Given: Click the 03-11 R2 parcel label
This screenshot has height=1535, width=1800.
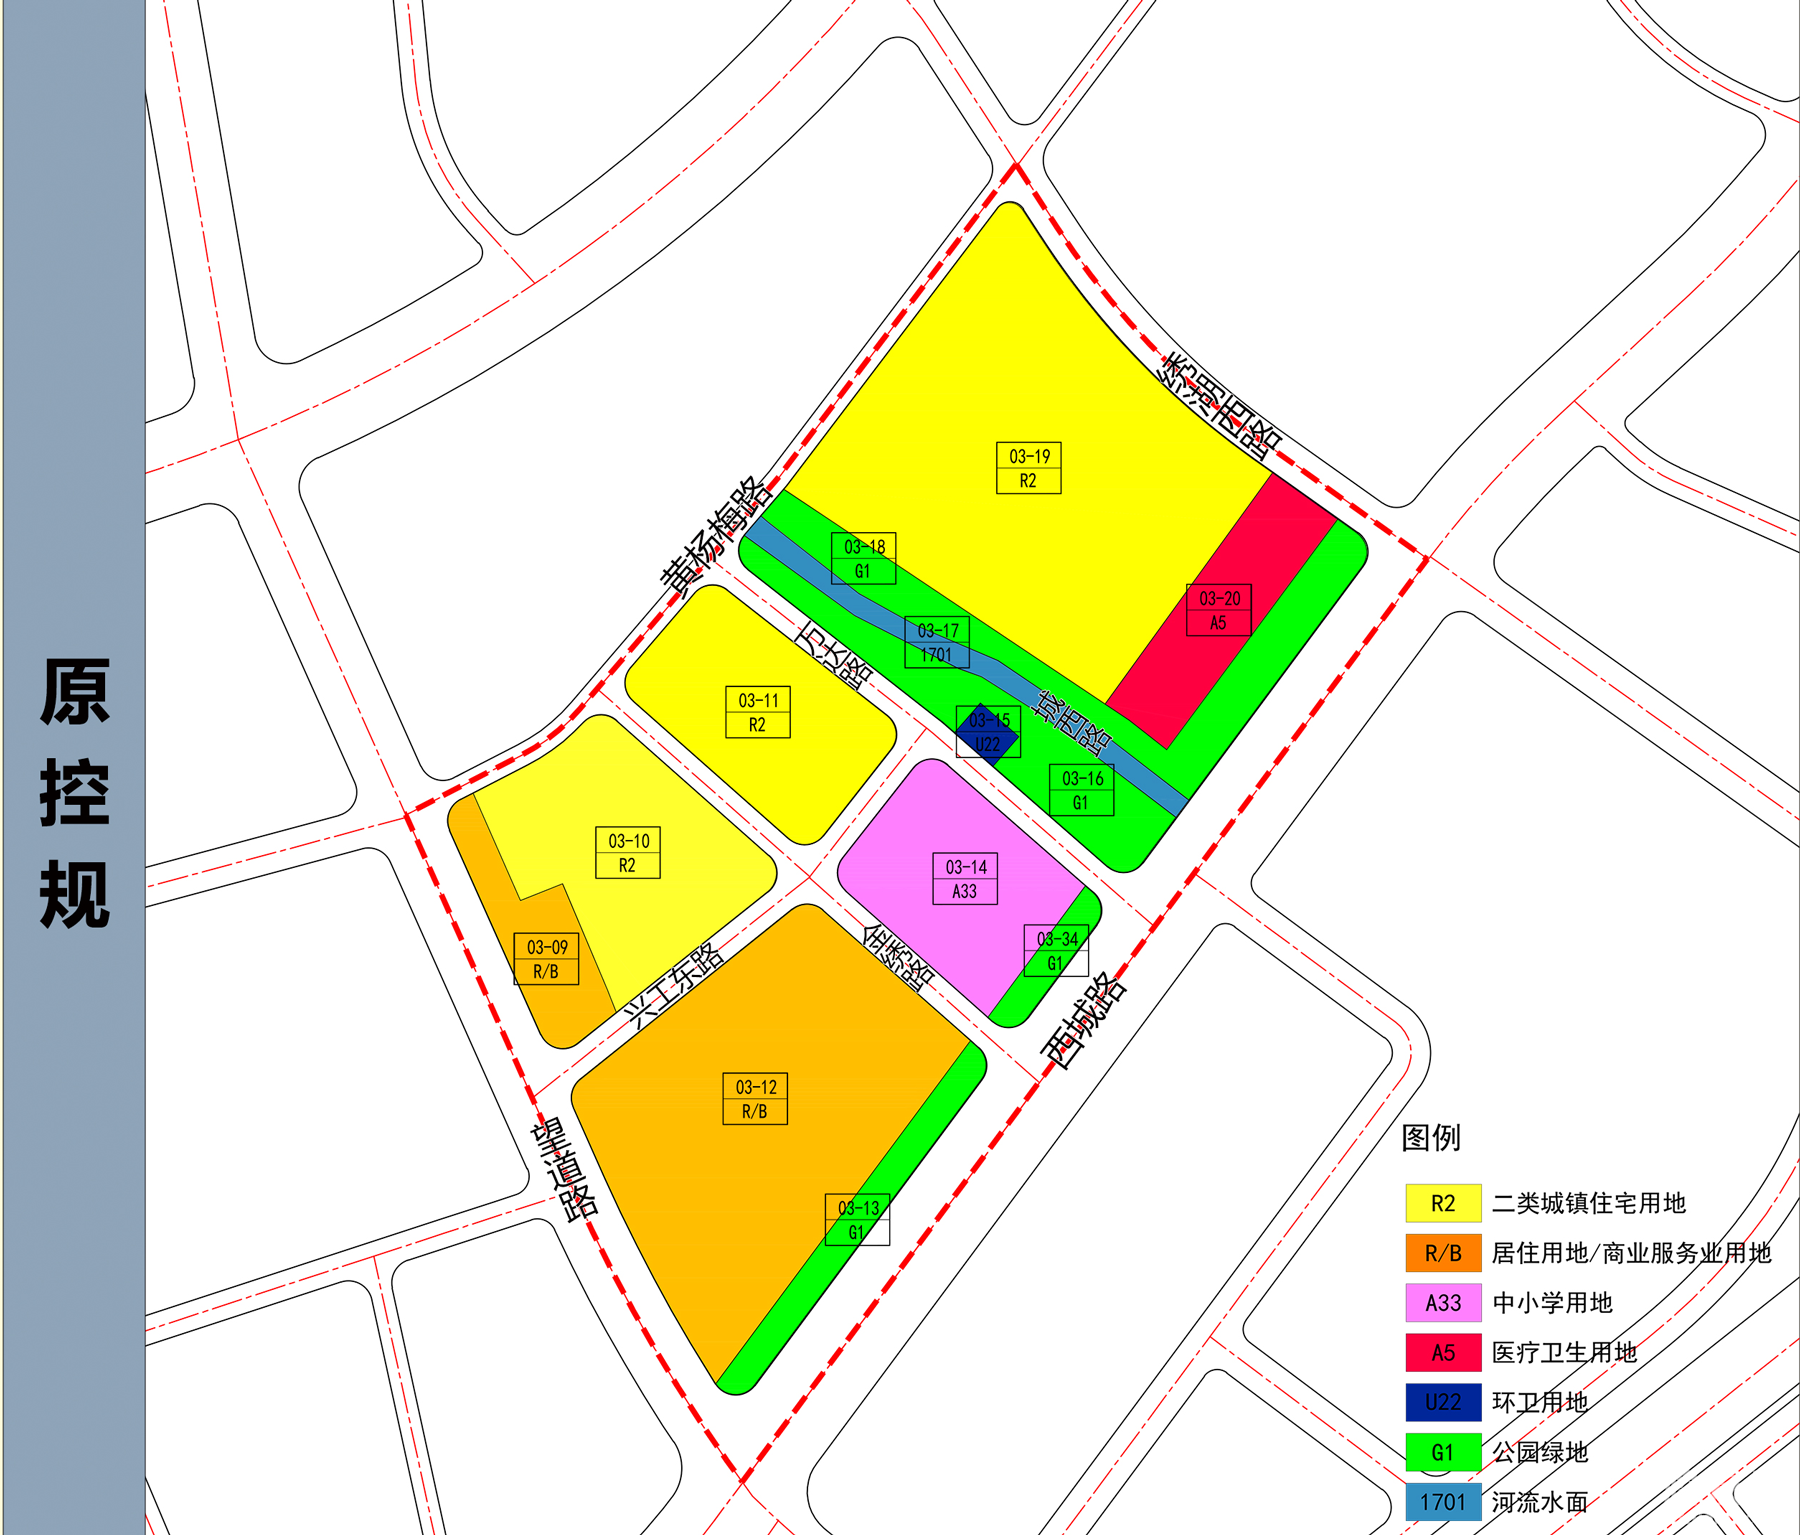Looking at the screenshot, I should click(757, 712).
